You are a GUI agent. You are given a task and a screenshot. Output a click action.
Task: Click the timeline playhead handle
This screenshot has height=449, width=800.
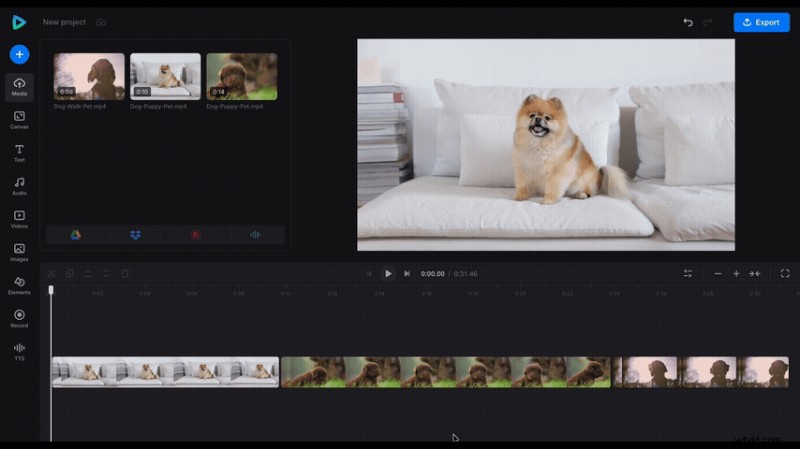tap(51, 290)
